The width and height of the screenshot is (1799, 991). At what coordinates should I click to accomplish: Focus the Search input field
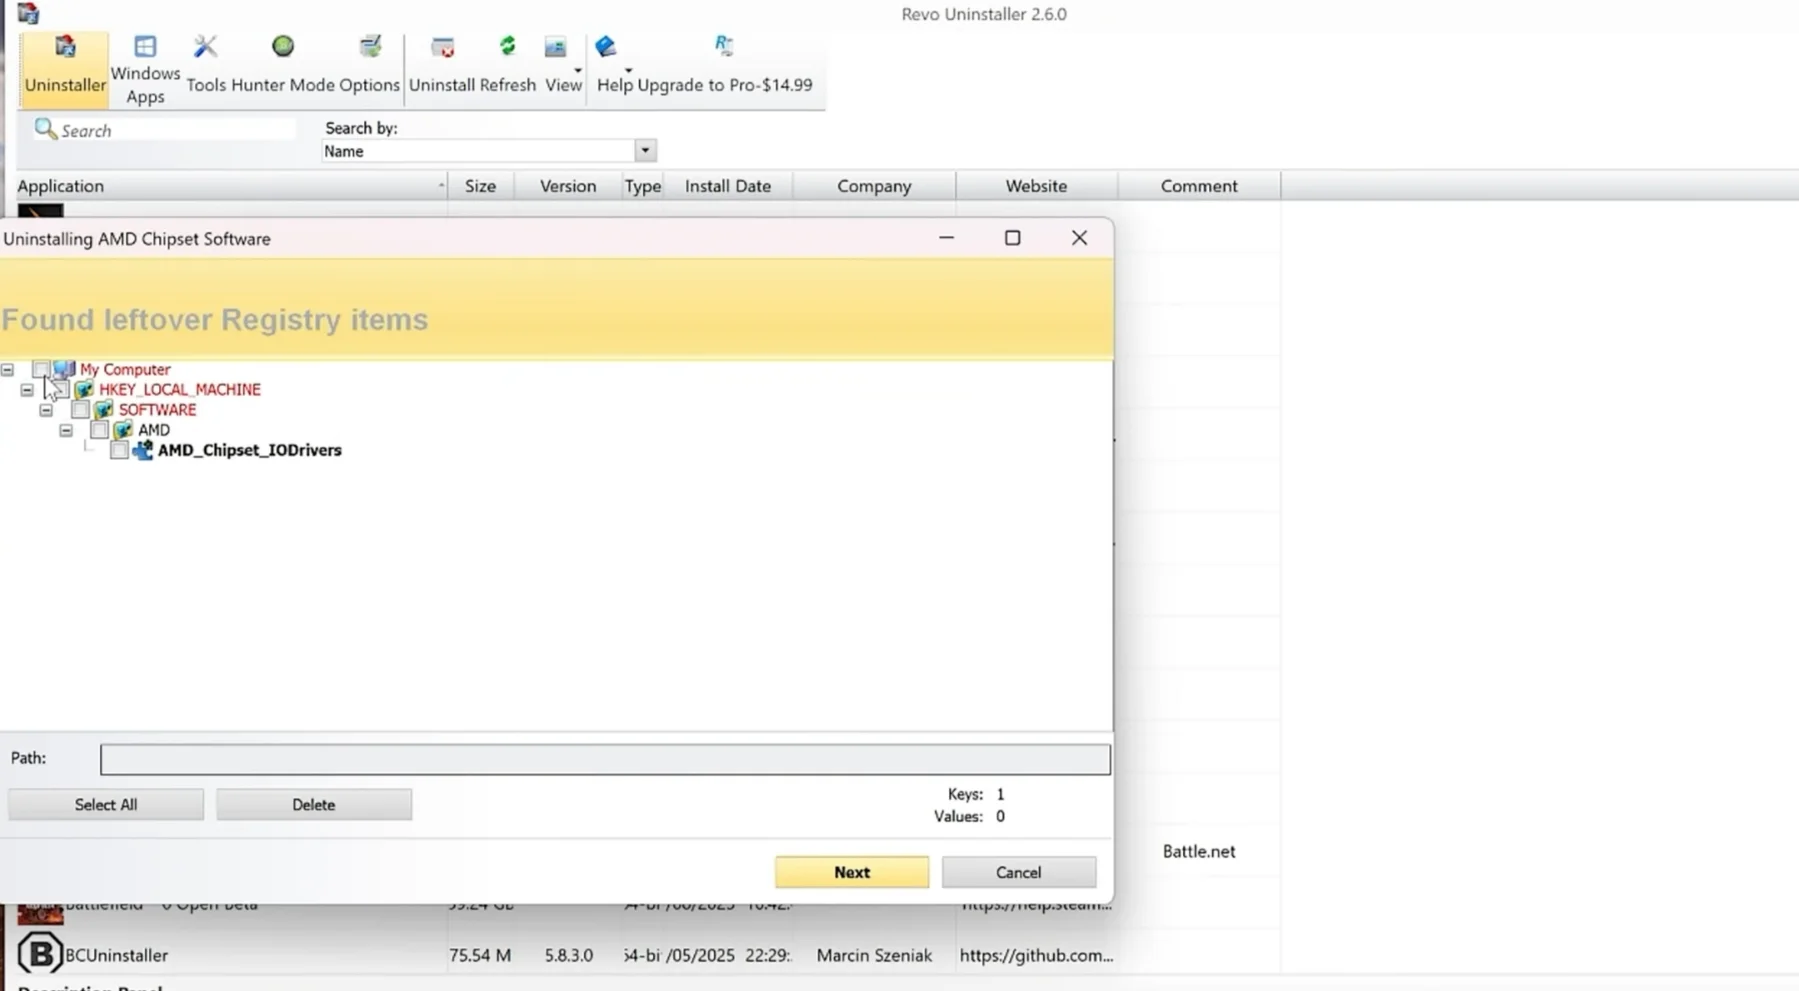[165, 130]
